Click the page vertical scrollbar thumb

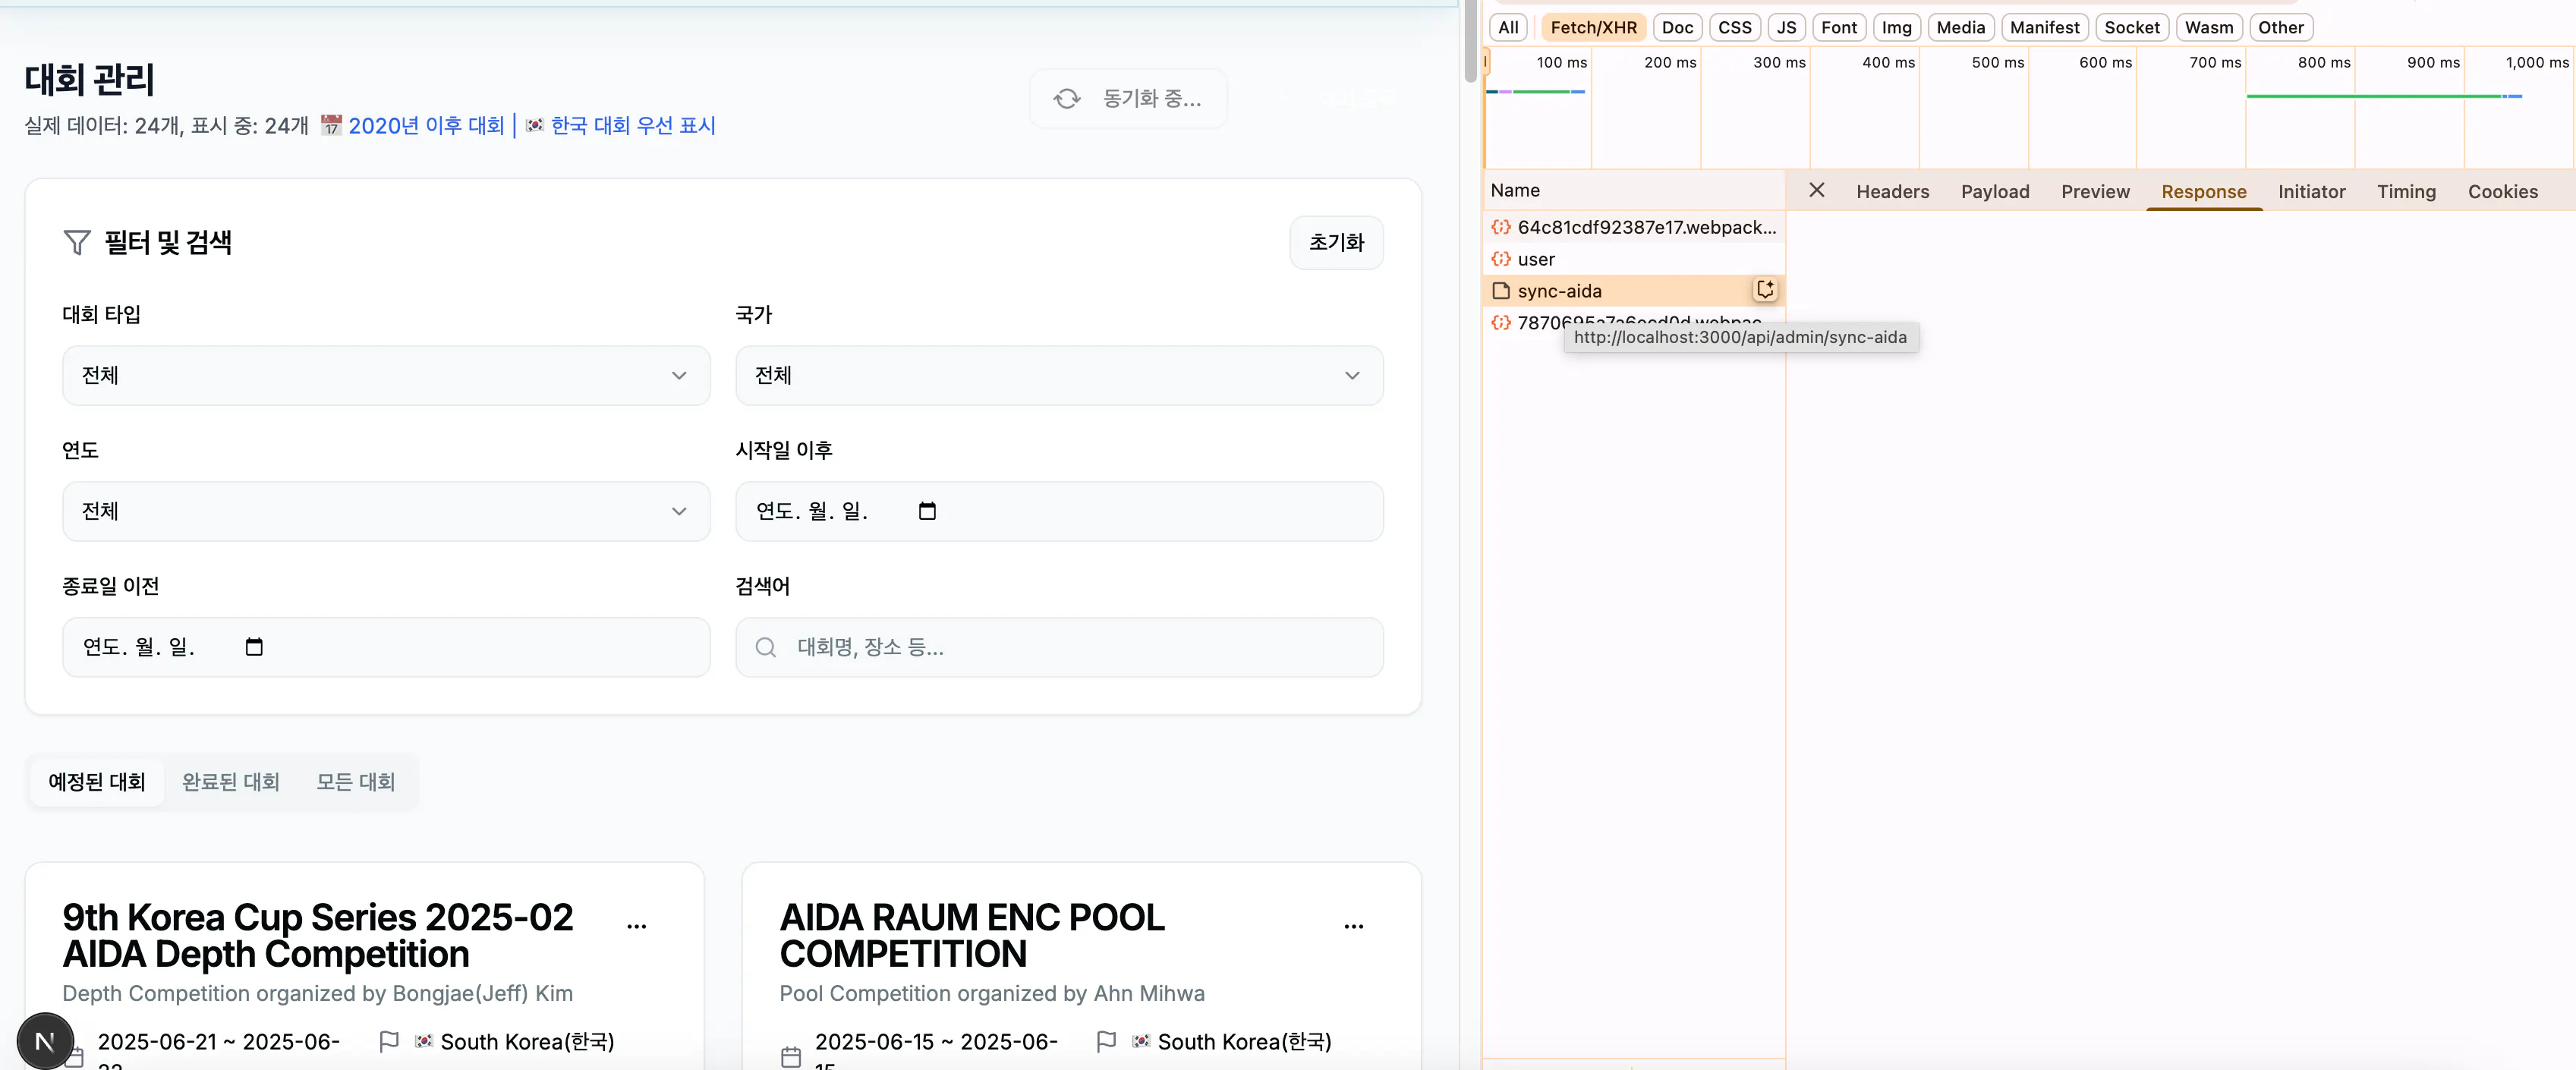(1470, 40)
